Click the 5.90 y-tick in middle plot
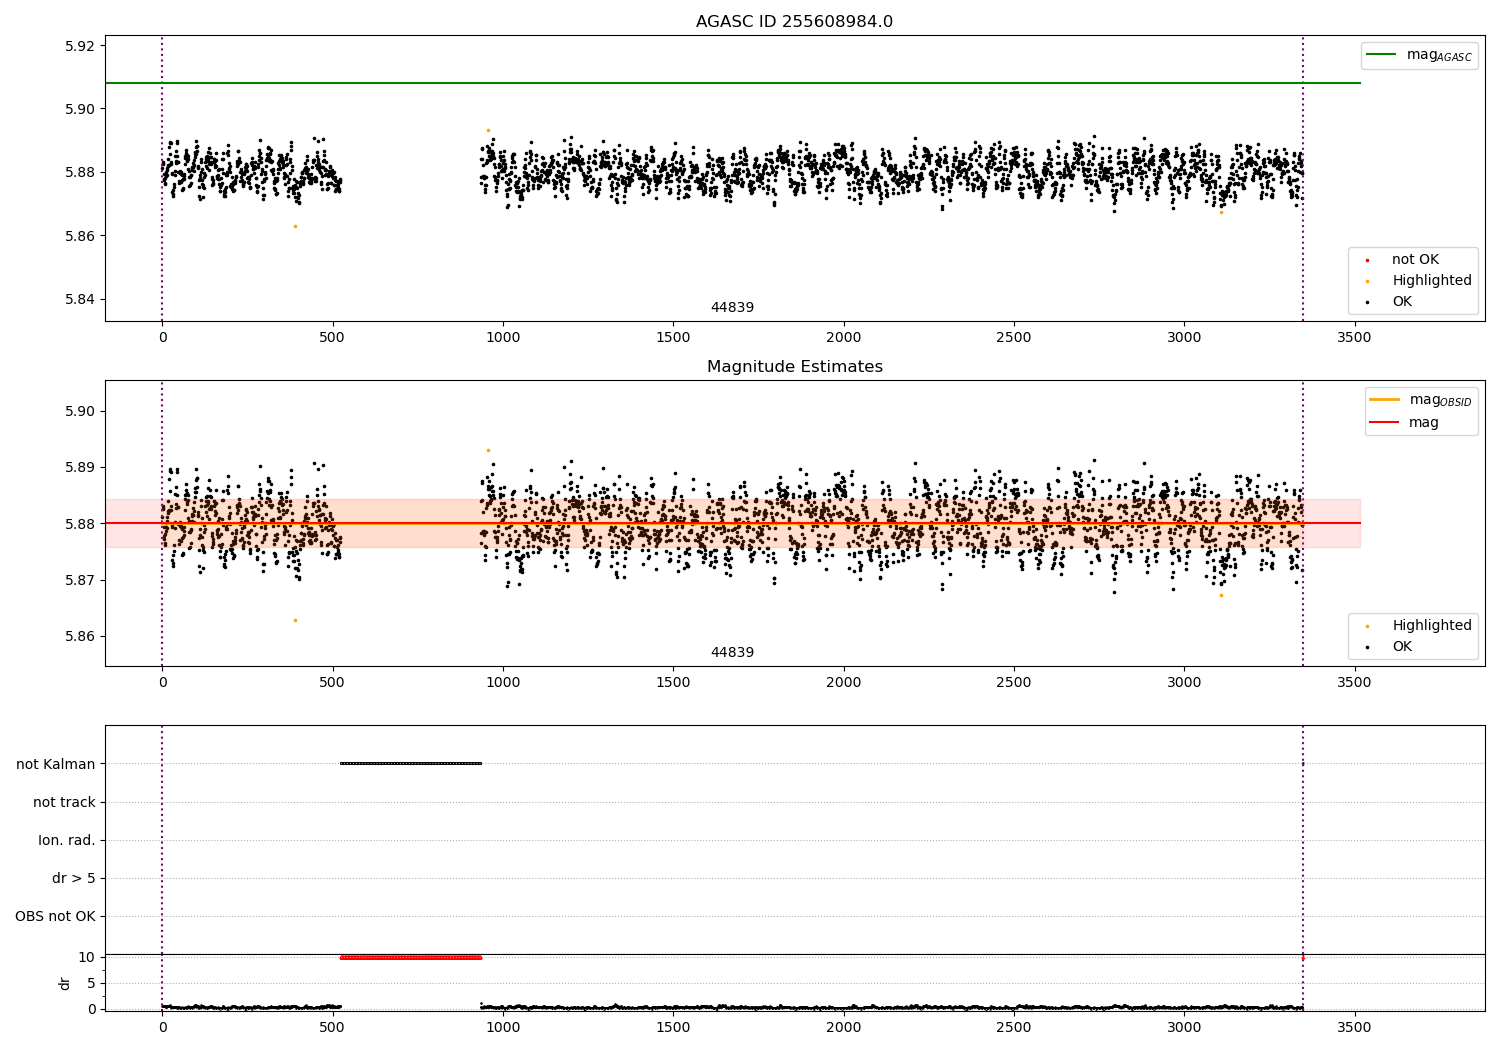The height and width of the screenshot is (1050, 1500). click(79, 412)
